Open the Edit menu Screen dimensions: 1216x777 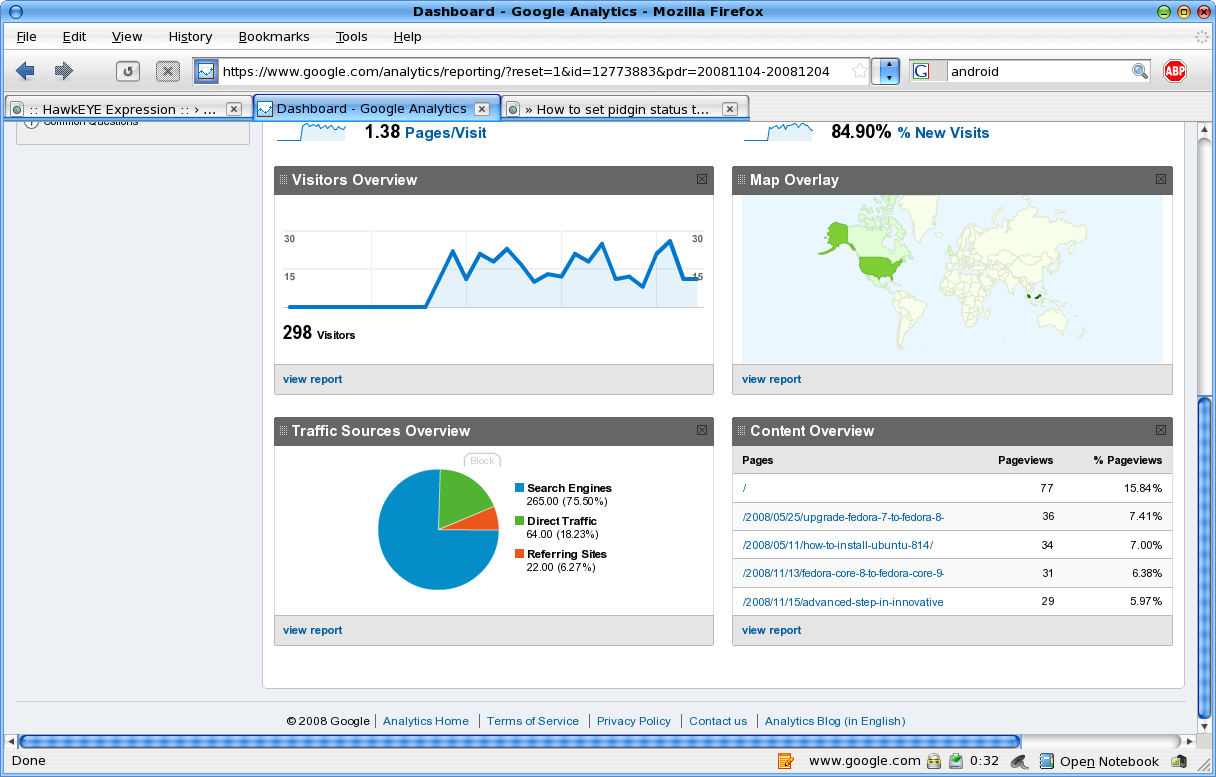pos(74,36)
